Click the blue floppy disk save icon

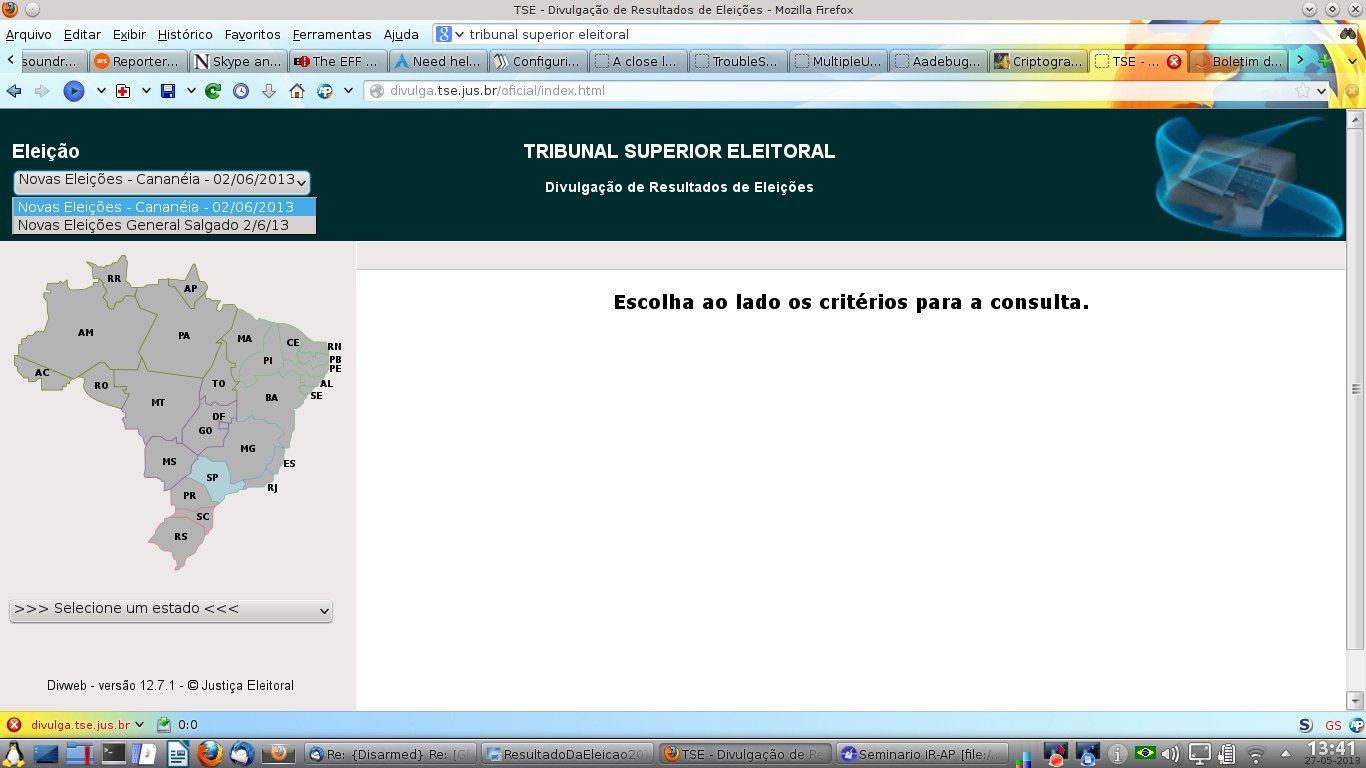point(168,91)
